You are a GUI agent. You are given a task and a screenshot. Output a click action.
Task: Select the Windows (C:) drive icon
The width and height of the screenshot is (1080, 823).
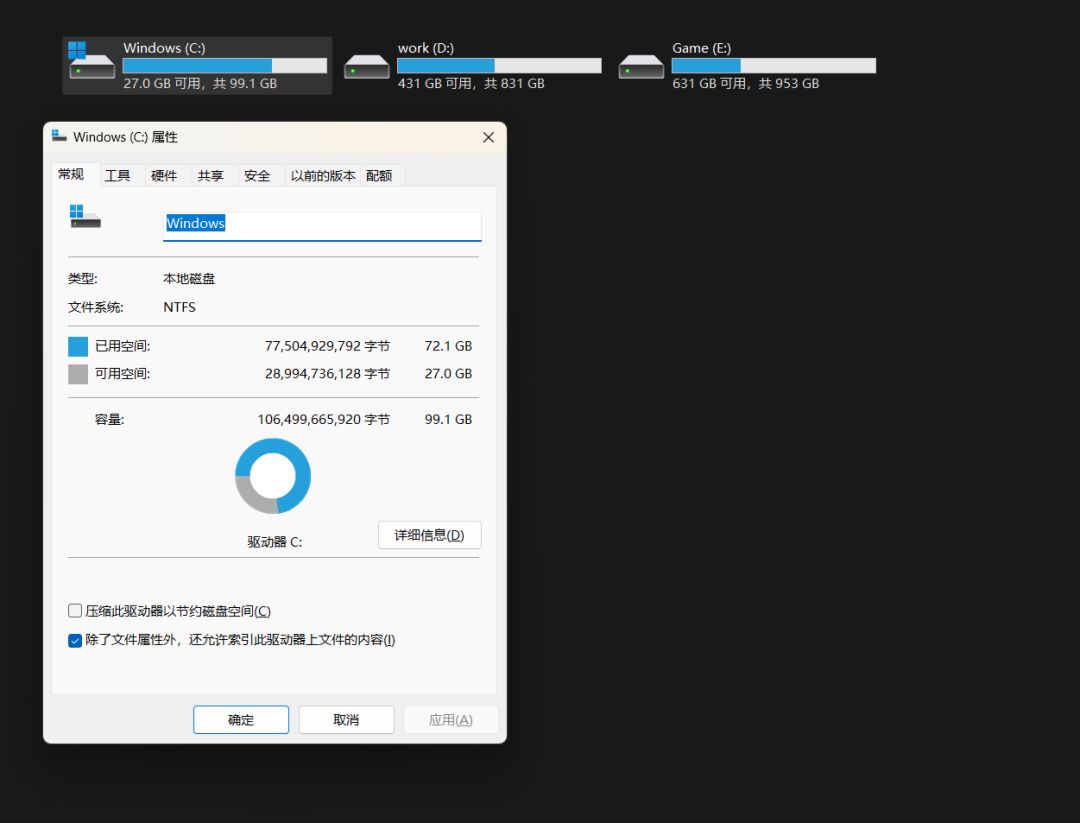(88, 64)
